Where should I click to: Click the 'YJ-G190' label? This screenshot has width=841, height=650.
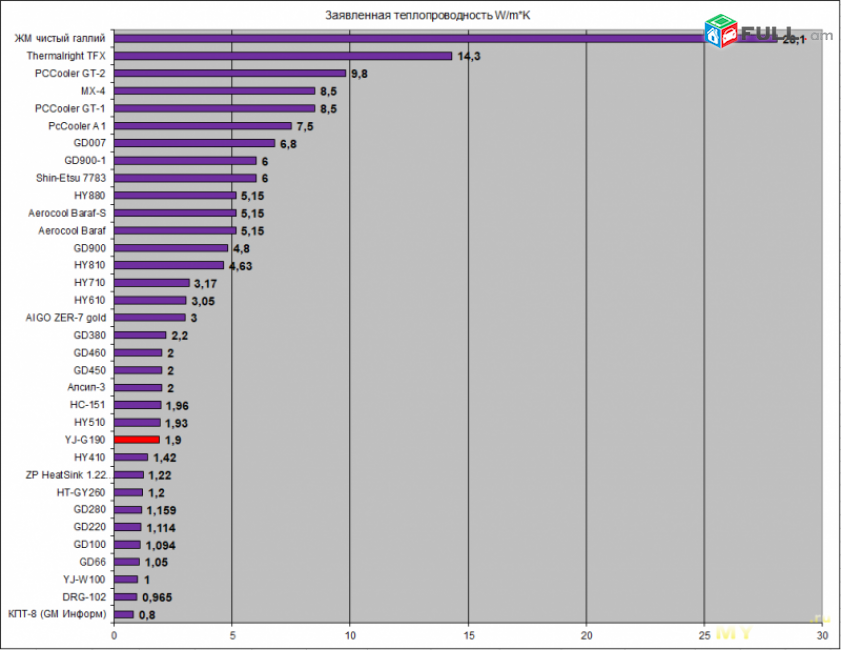[85, 440]
